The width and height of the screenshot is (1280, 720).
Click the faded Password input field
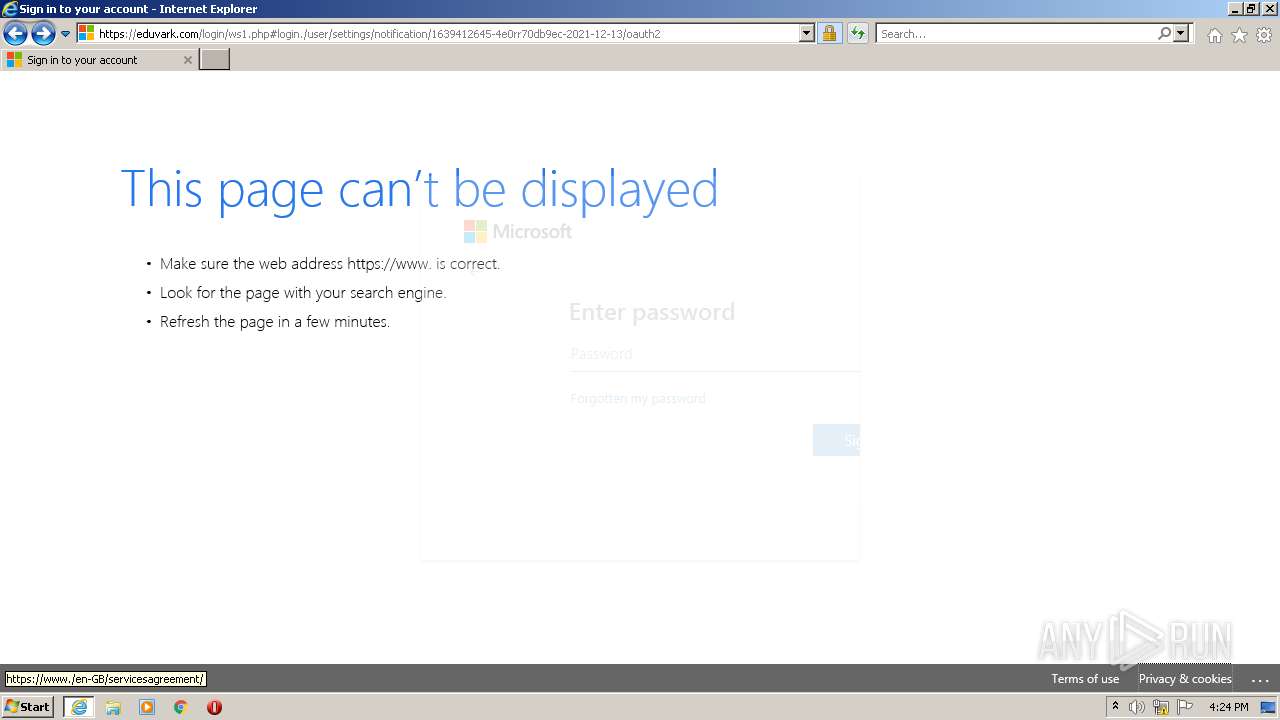click(714, 354)
